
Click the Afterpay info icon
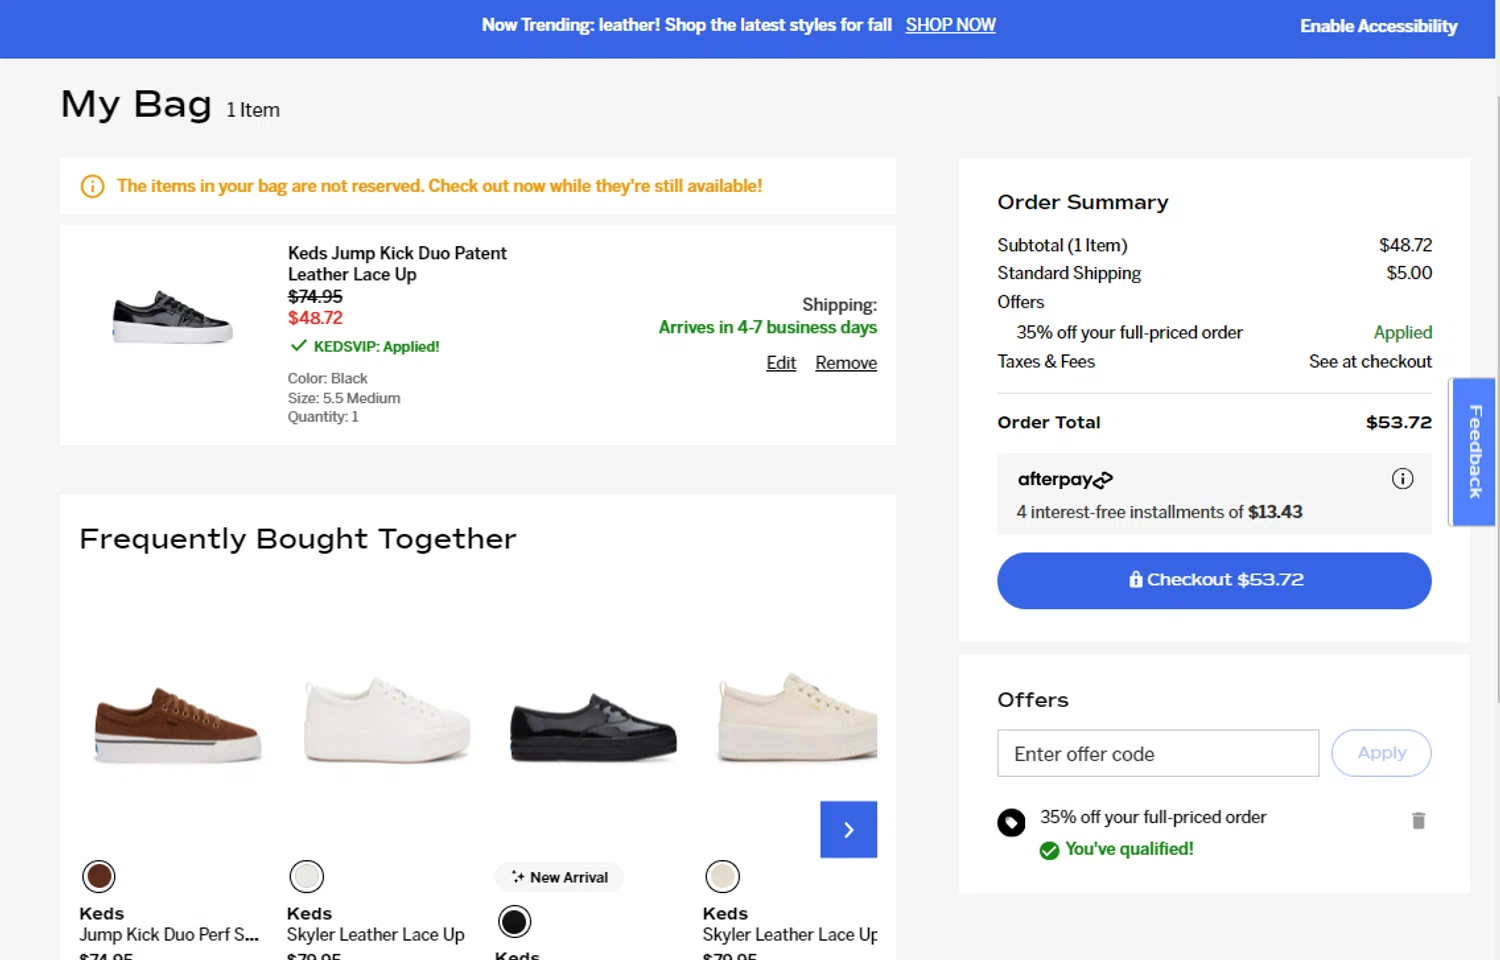point(1402,479)
